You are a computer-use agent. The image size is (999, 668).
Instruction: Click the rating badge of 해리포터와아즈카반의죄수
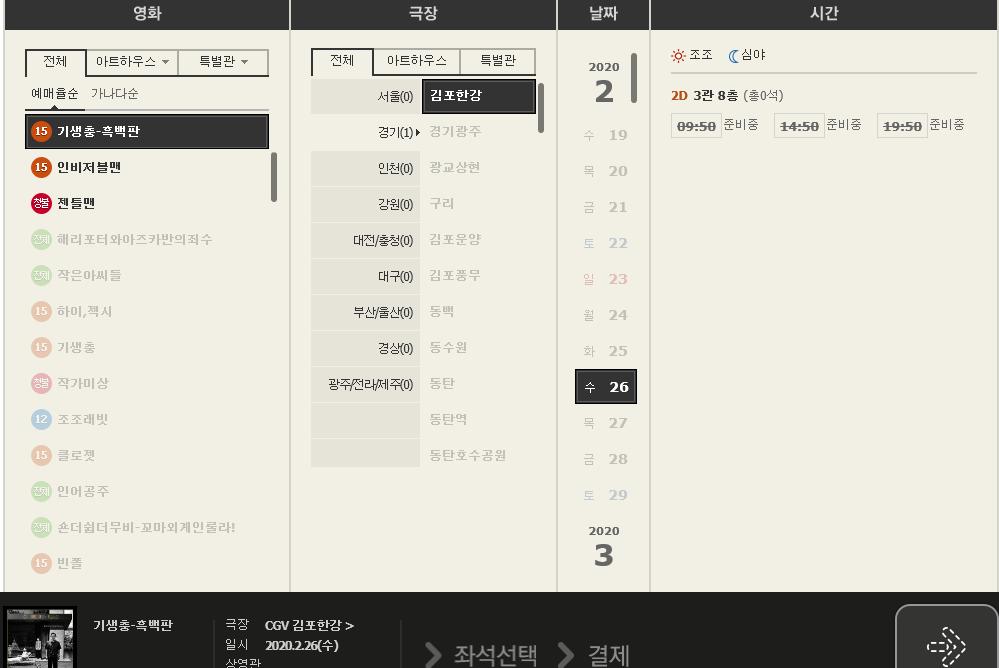pos(41,239)
